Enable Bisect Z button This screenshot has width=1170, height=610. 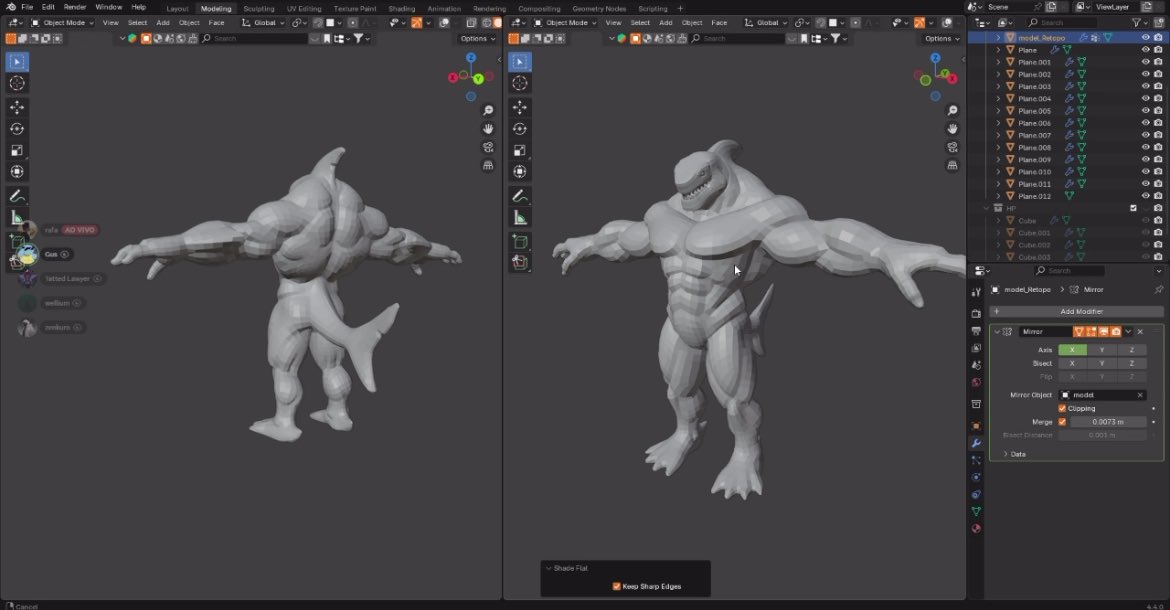coord(1132,363)
